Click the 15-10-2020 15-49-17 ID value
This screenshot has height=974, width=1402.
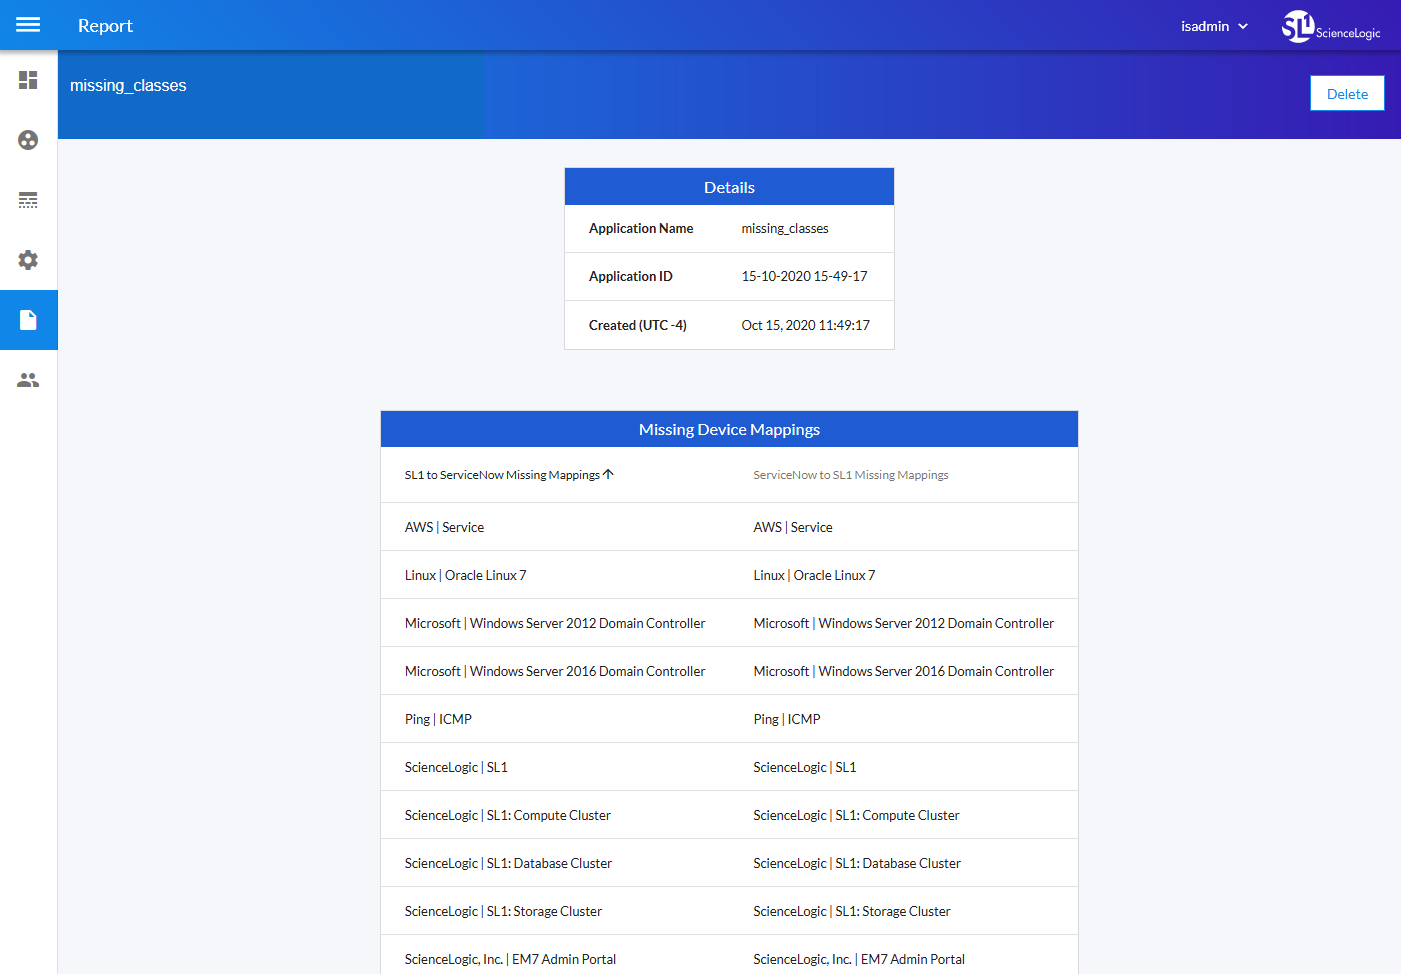[804, 277]
